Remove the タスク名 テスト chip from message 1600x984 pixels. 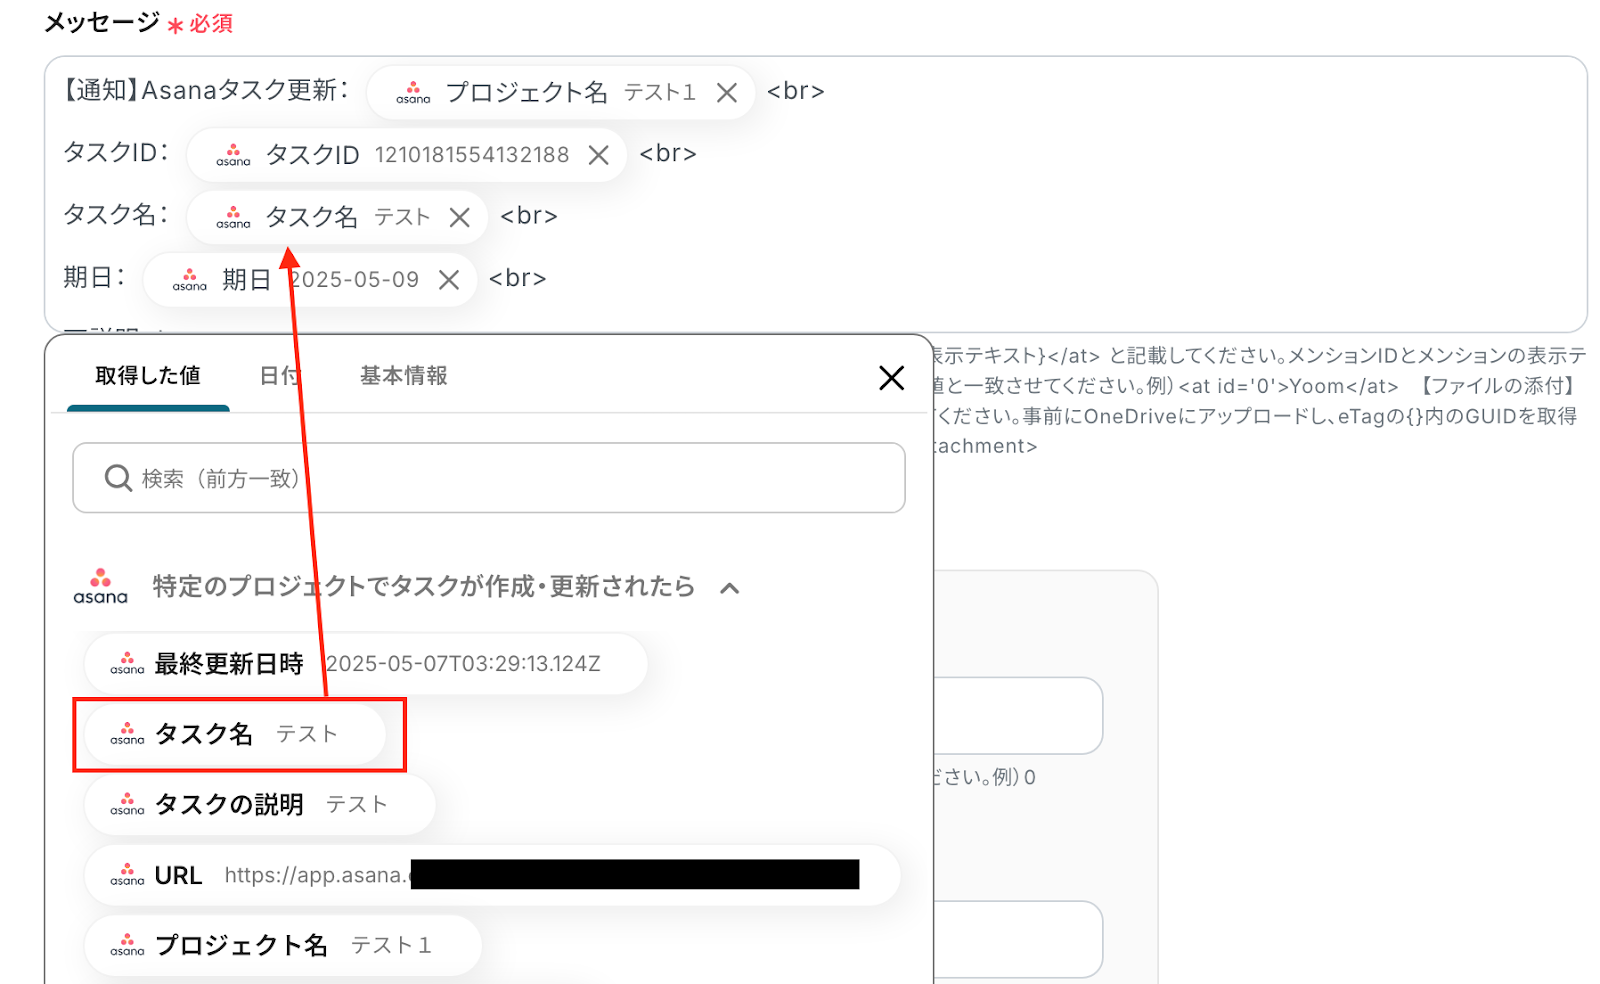click(x=460, y=217)
